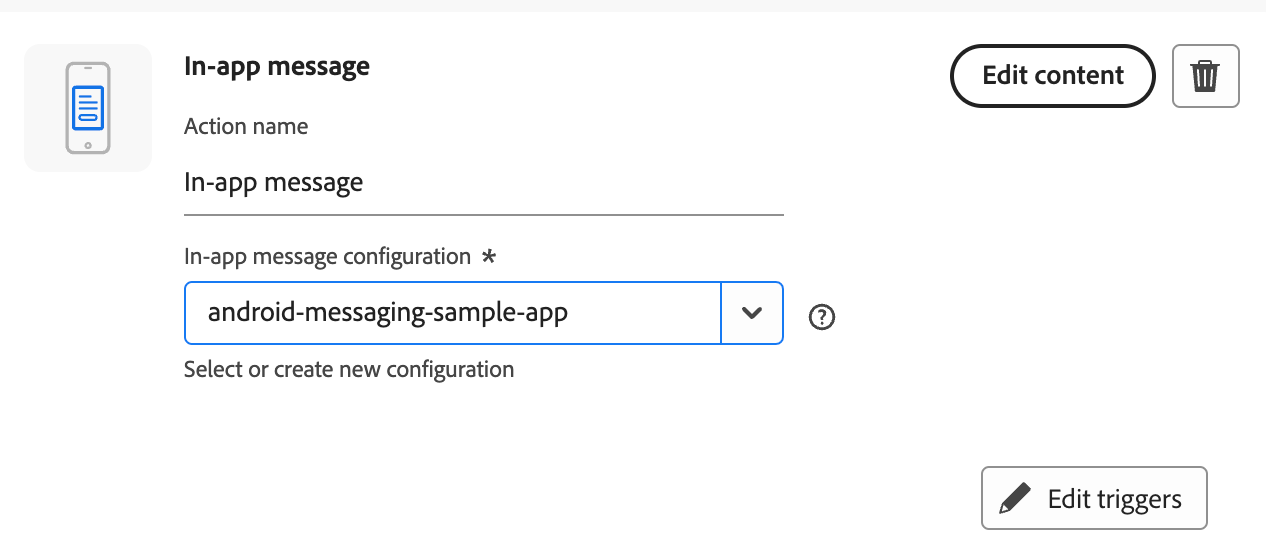Focus the 'In-app message' text in name field

point(274,183)
